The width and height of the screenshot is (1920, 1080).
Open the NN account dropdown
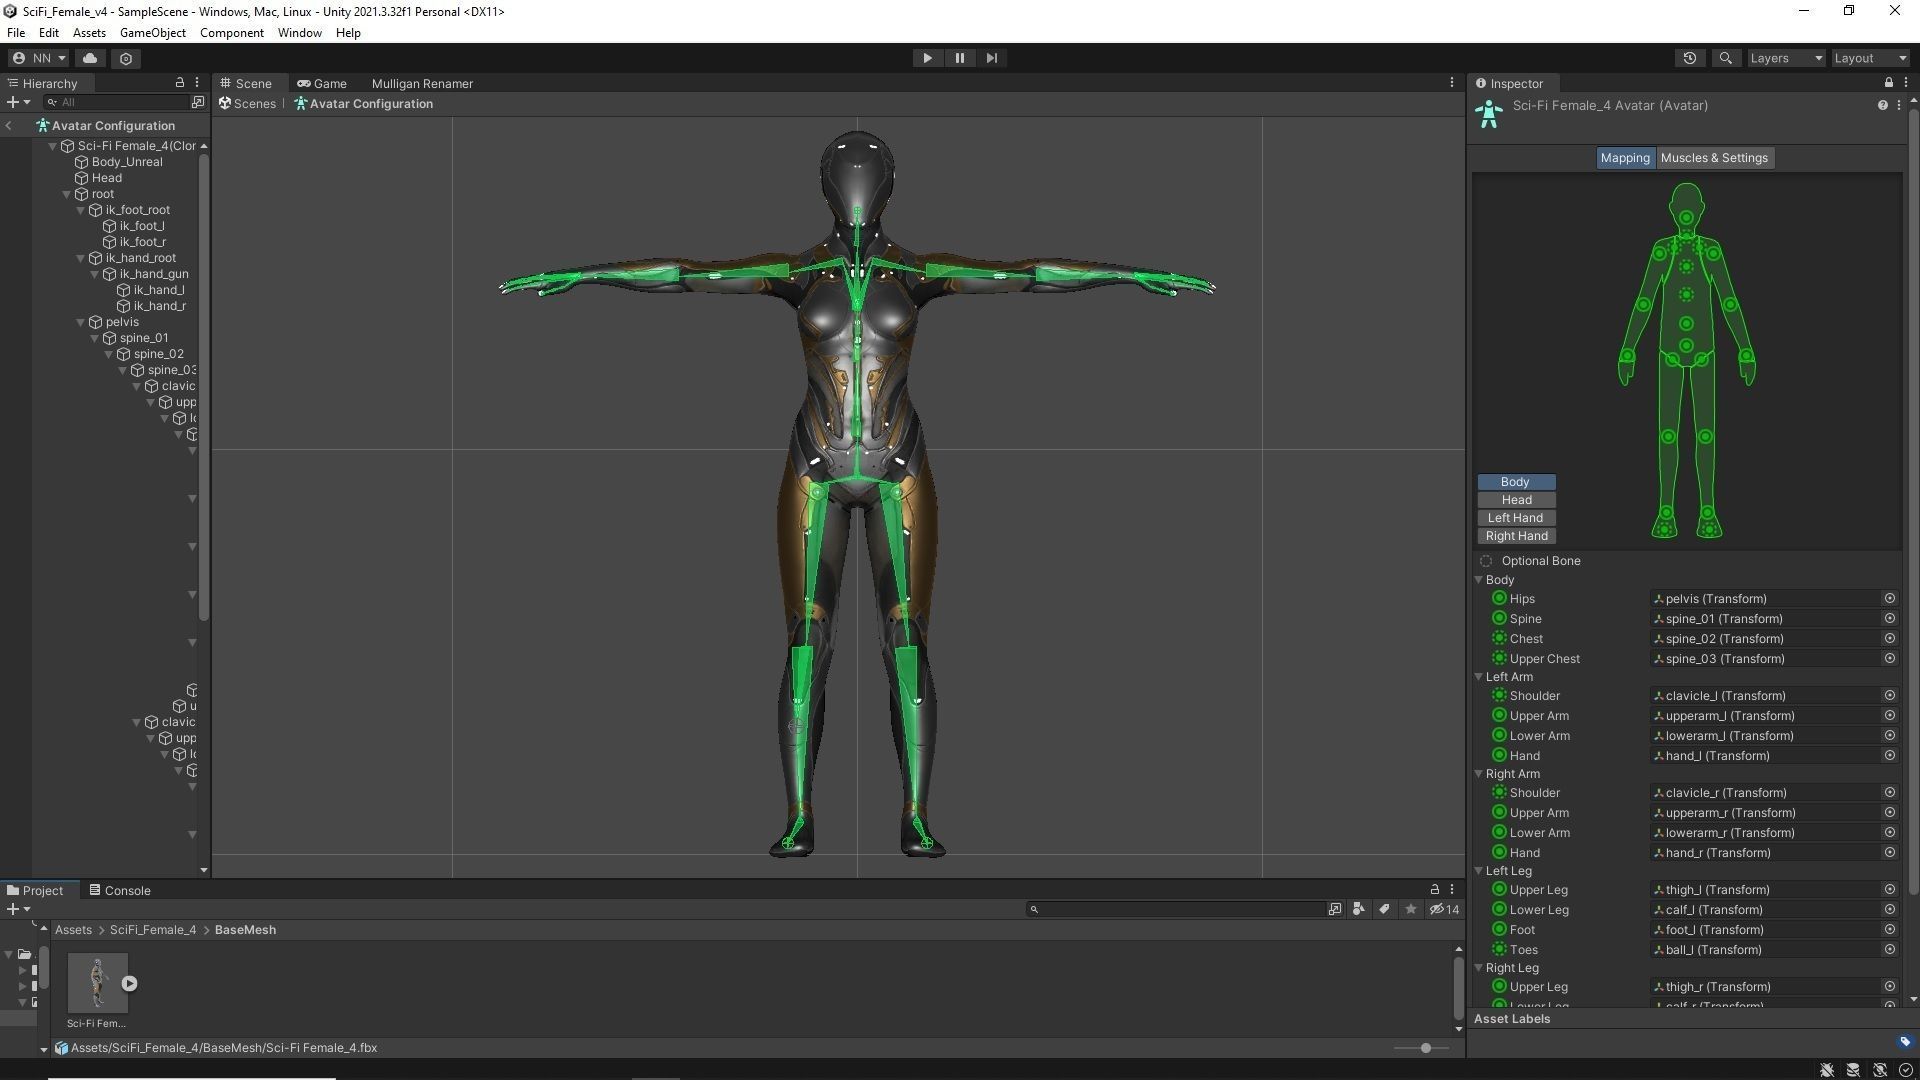pos(39,58)
